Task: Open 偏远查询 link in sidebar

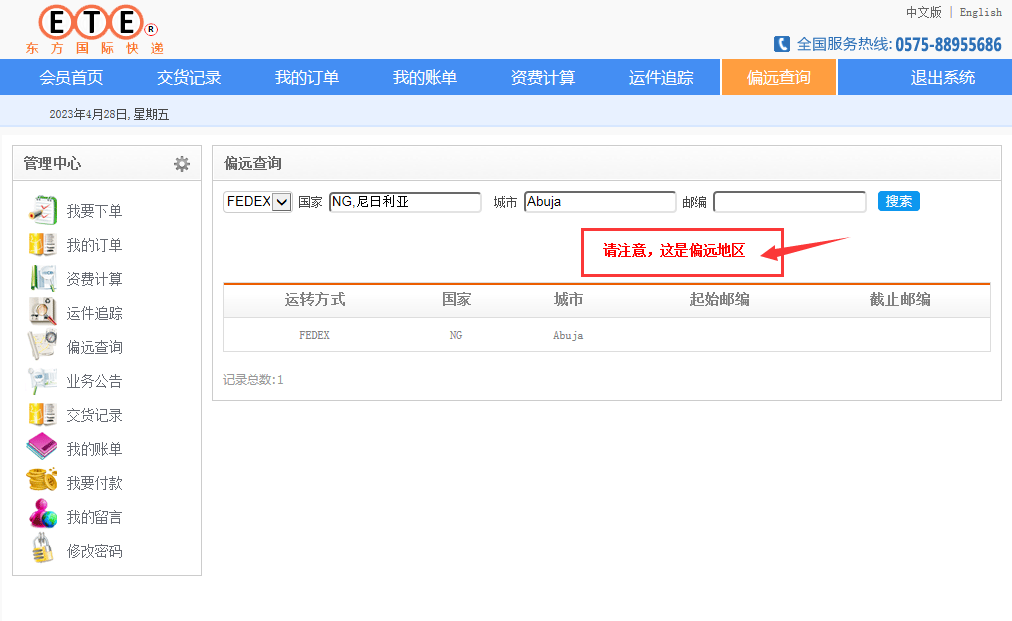Action: point(94,347)
